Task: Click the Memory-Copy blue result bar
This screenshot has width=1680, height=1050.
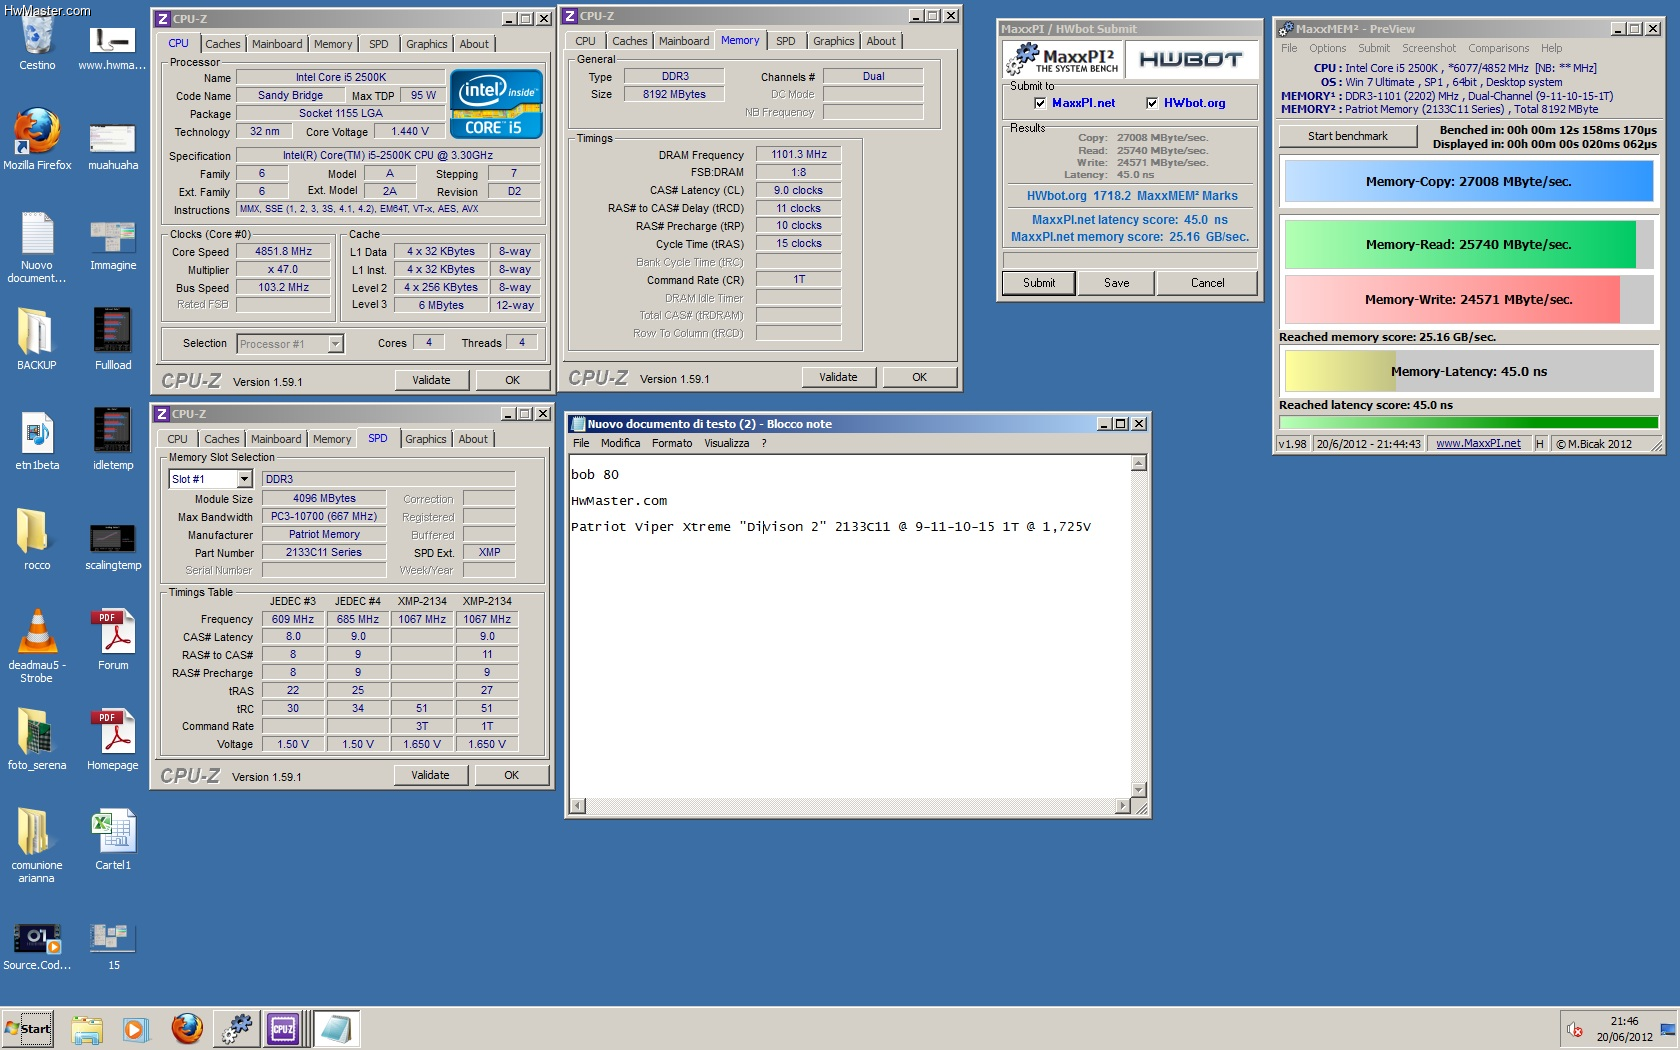Action: (1468, 182)
